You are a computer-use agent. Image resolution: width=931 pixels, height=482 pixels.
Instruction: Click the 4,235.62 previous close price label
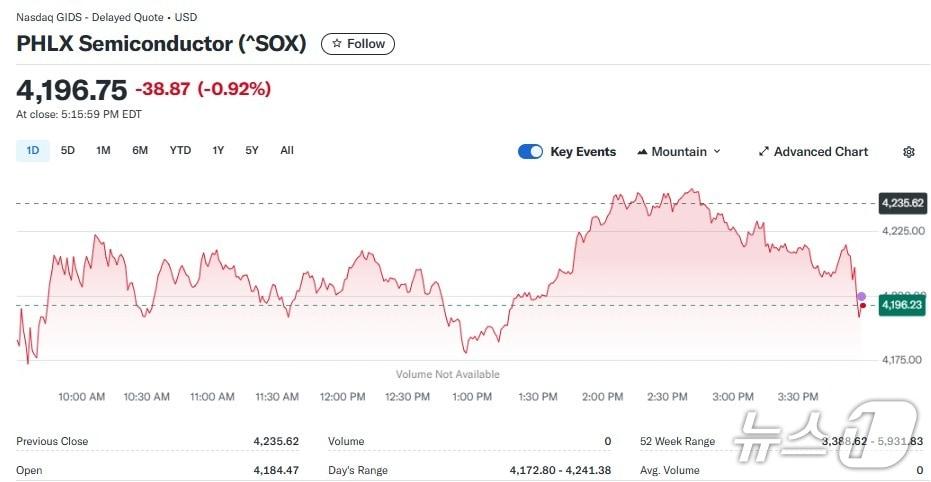(902, 203)
